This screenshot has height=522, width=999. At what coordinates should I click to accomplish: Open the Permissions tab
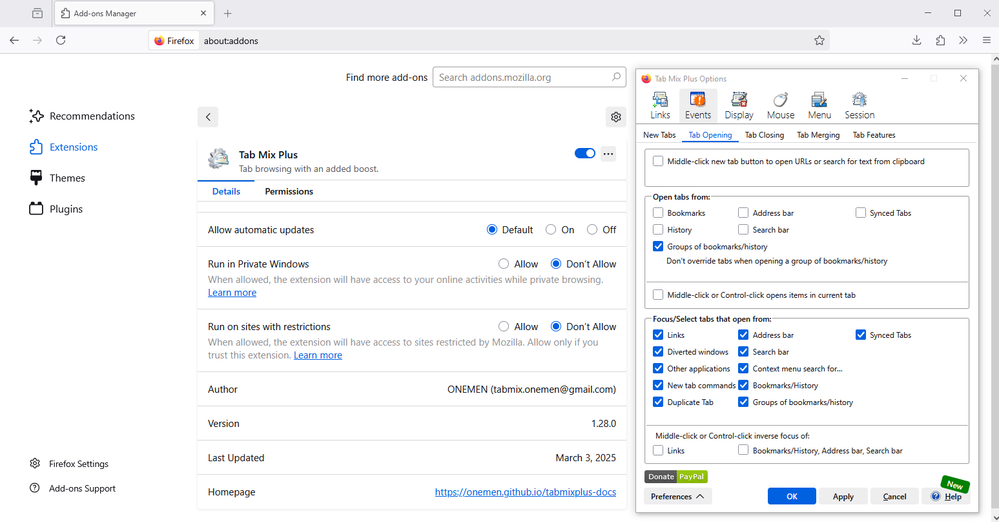tap(289, 191)
